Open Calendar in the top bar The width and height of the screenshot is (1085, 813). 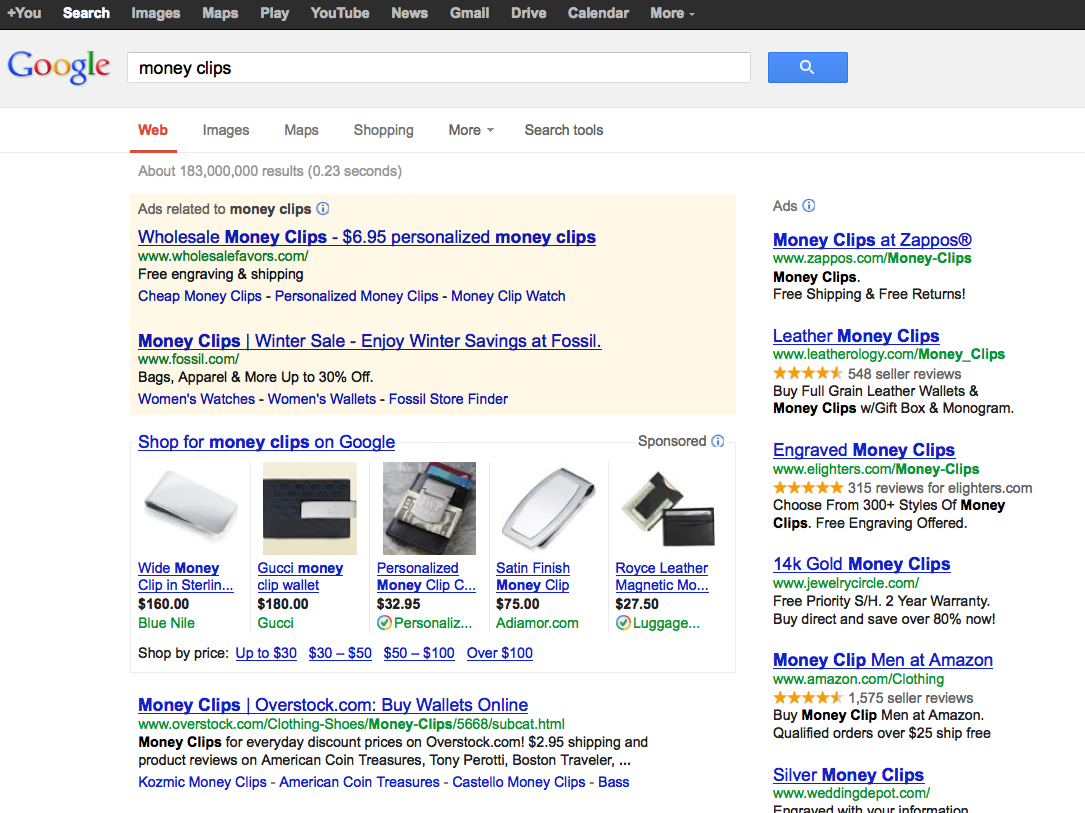[599, 13]
